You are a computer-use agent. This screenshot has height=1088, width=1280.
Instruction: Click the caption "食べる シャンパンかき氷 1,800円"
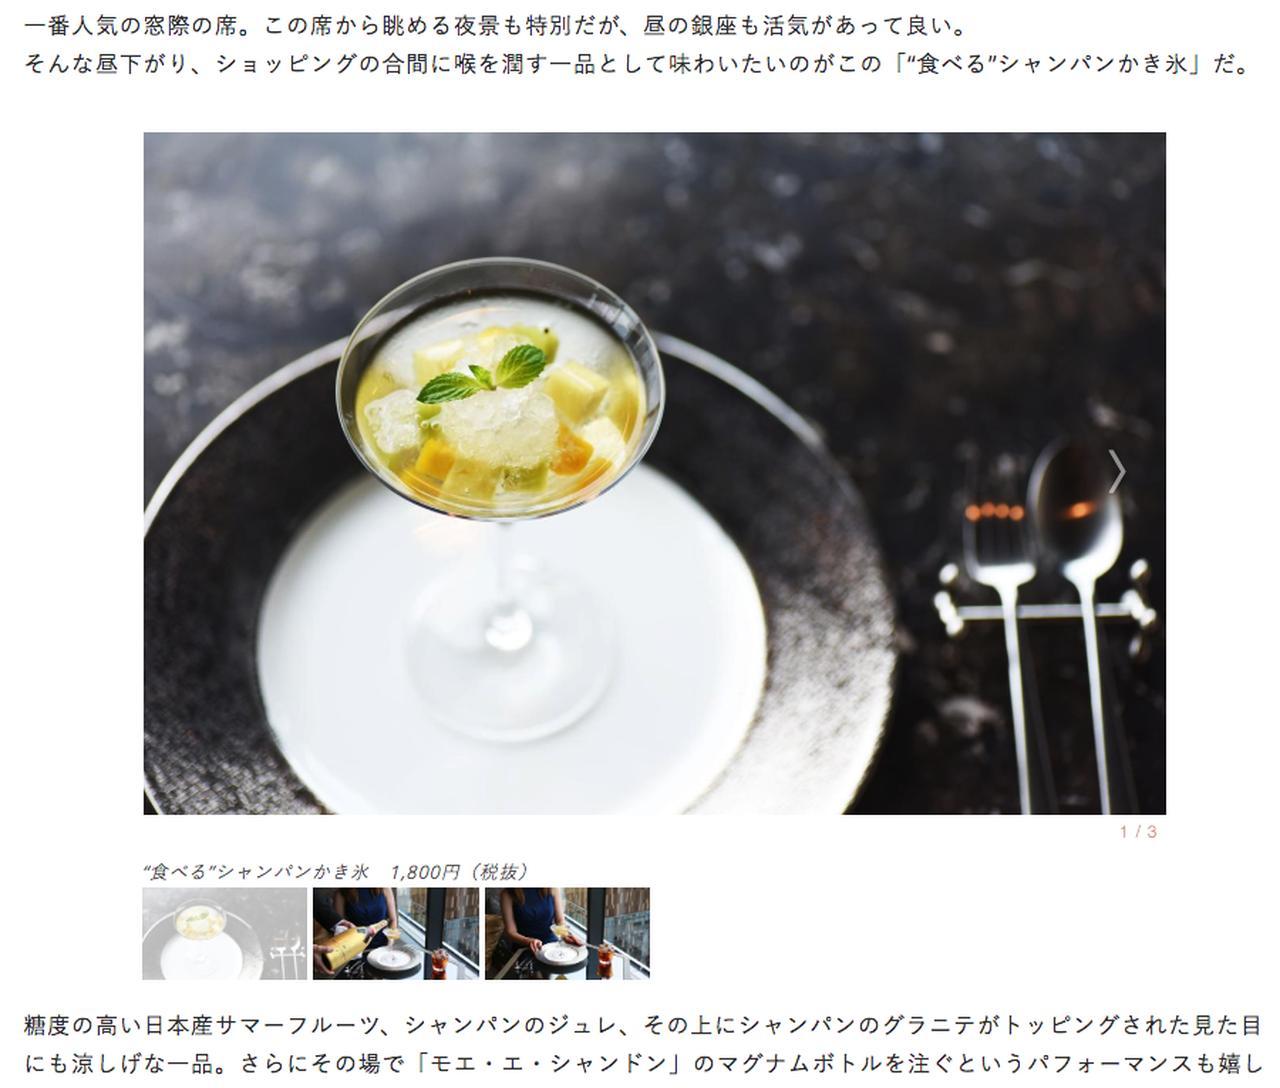pyautogui.click(x=335, y=871)
